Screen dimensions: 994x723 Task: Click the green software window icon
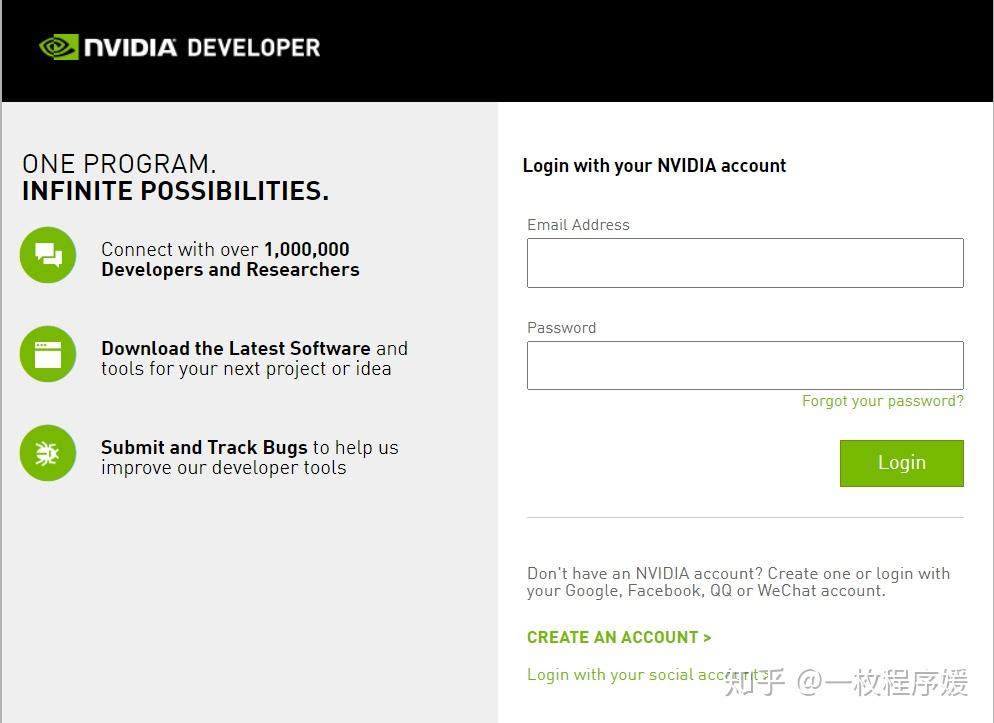point(48,354)
